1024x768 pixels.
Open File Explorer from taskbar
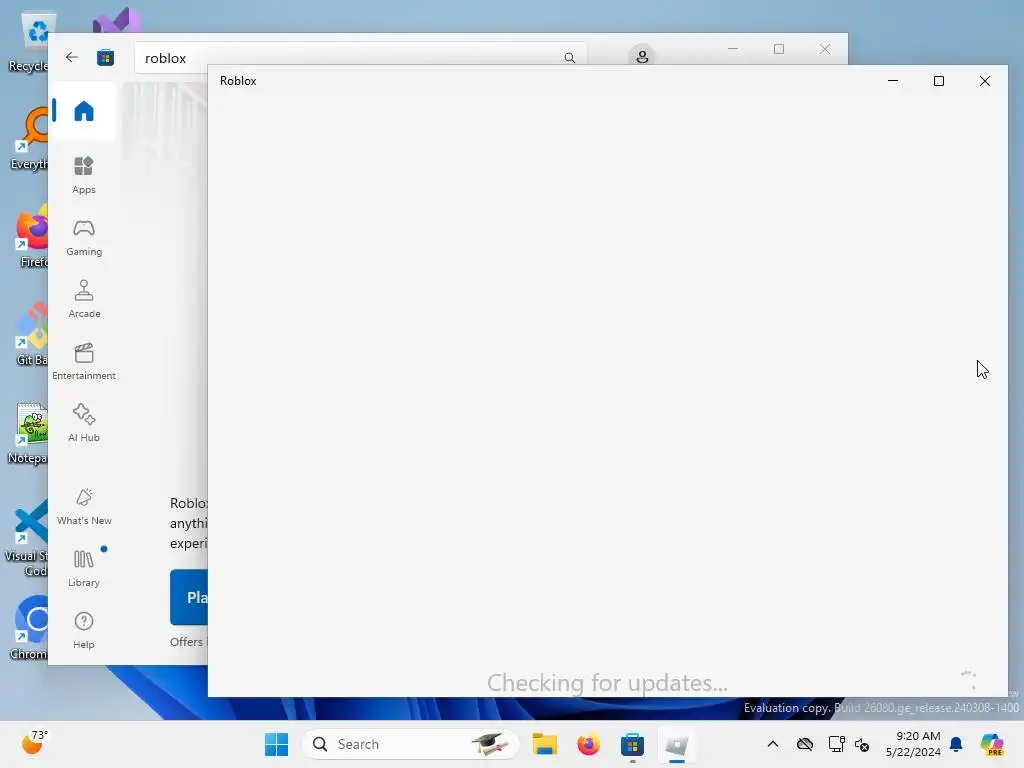[544, 744]
